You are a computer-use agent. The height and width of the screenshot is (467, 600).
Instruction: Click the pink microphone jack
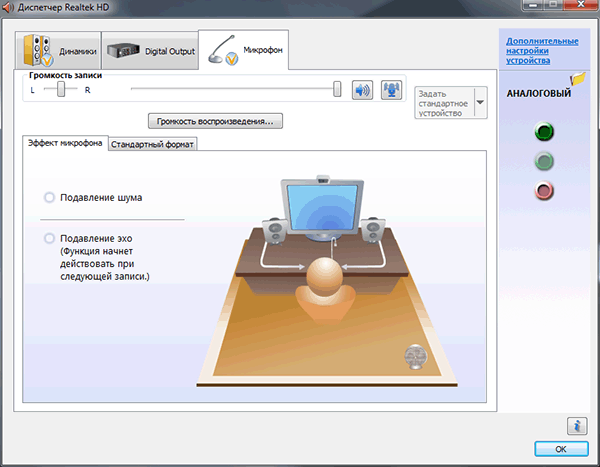tap(544, 191)
